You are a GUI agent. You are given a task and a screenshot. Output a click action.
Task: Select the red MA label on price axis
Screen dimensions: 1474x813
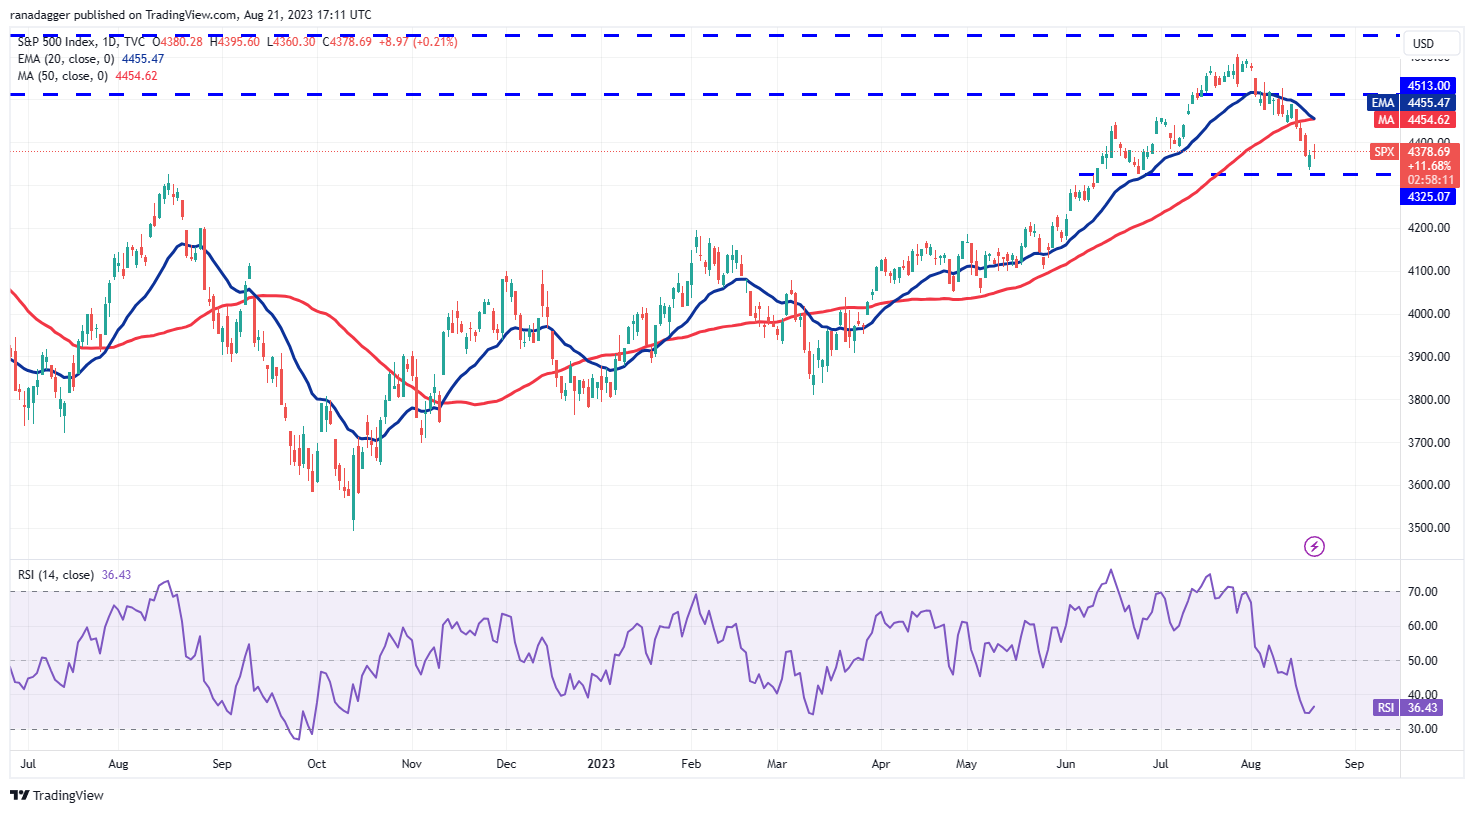(x=1383, y=119)
